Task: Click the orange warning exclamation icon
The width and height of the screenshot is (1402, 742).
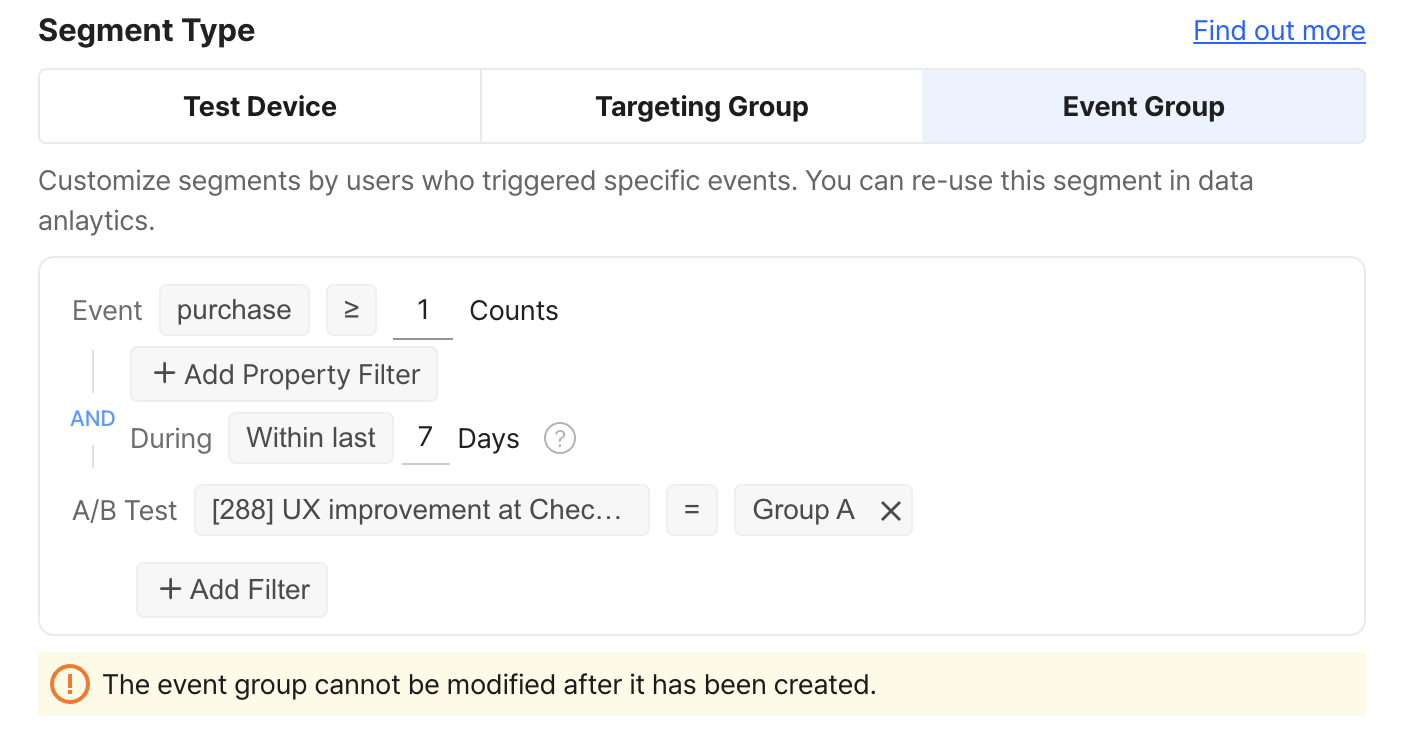Action: pyautogui.click(x=70, y=684)
